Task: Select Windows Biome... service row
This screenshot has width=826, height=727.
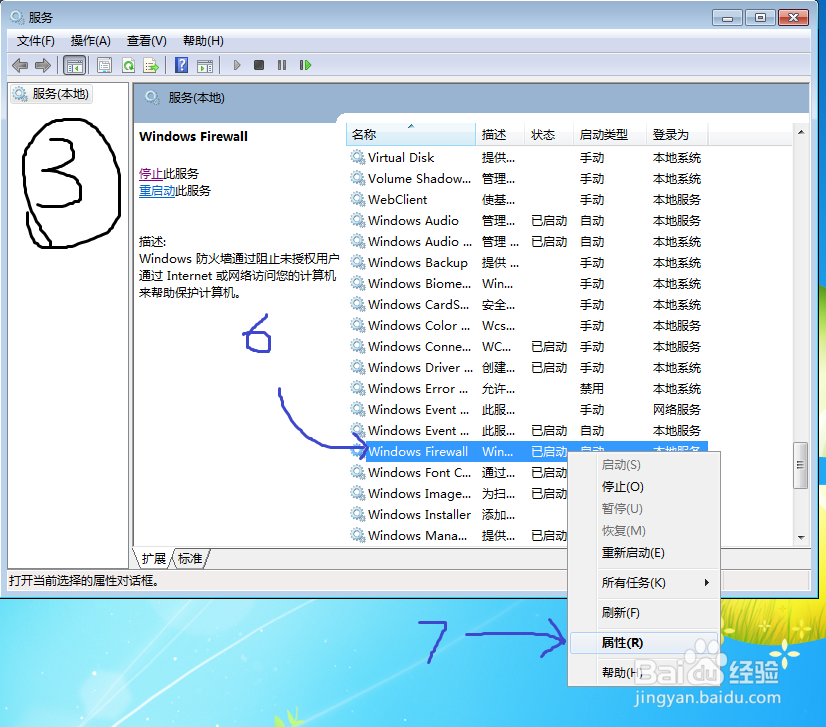Action: tap(527, 283)
